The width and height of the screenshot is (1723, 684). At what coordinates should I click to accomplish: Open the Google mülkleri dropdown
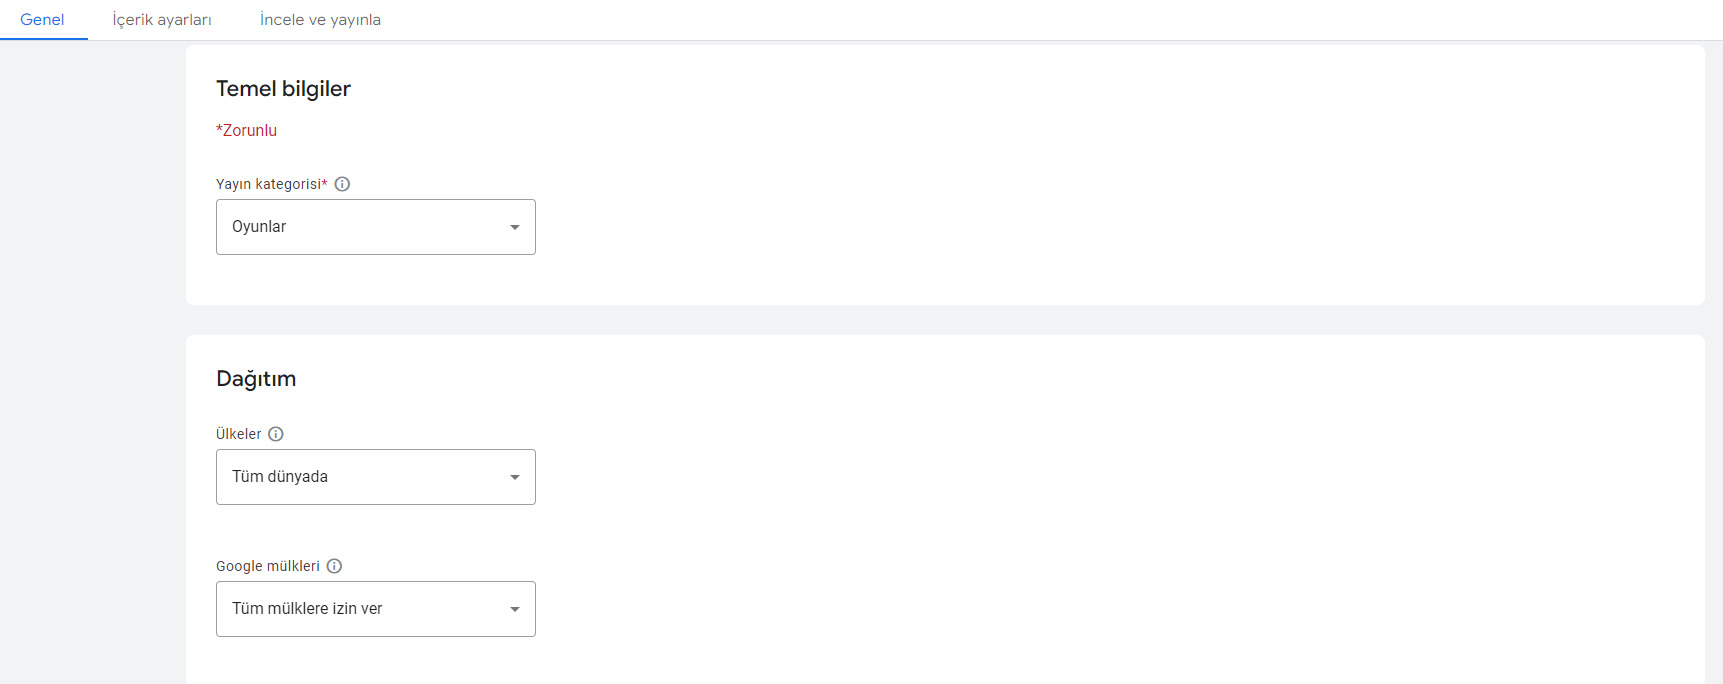376,609
